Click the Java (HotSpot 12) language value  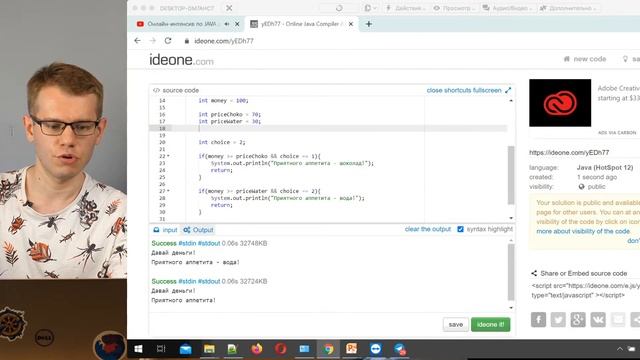point(604,168)
